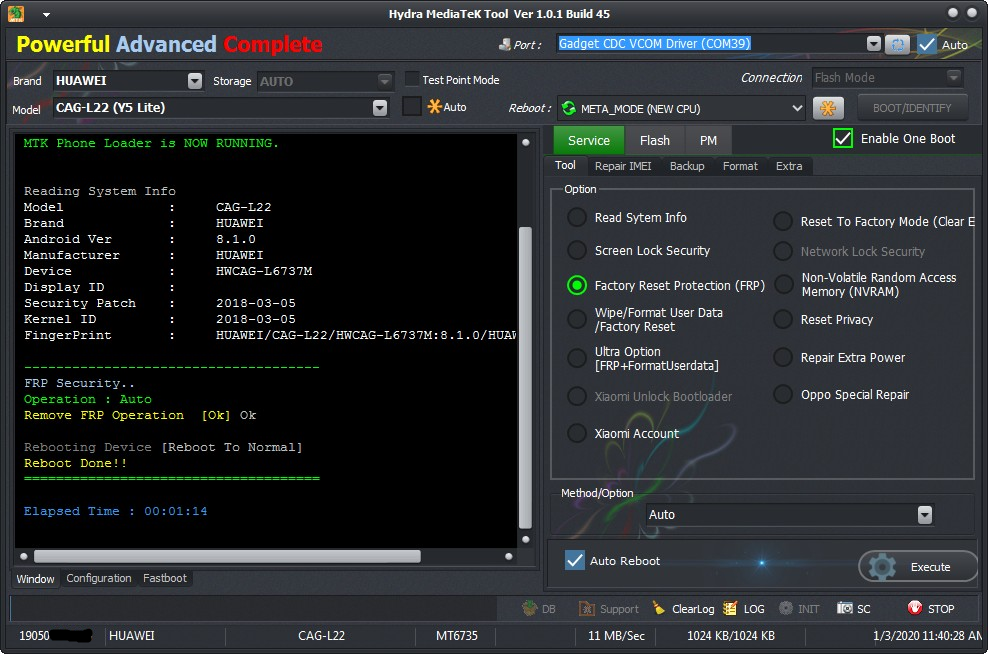
Task: Select Reset Privacy option
Action: pyautogui.click(x=783, y=319)
